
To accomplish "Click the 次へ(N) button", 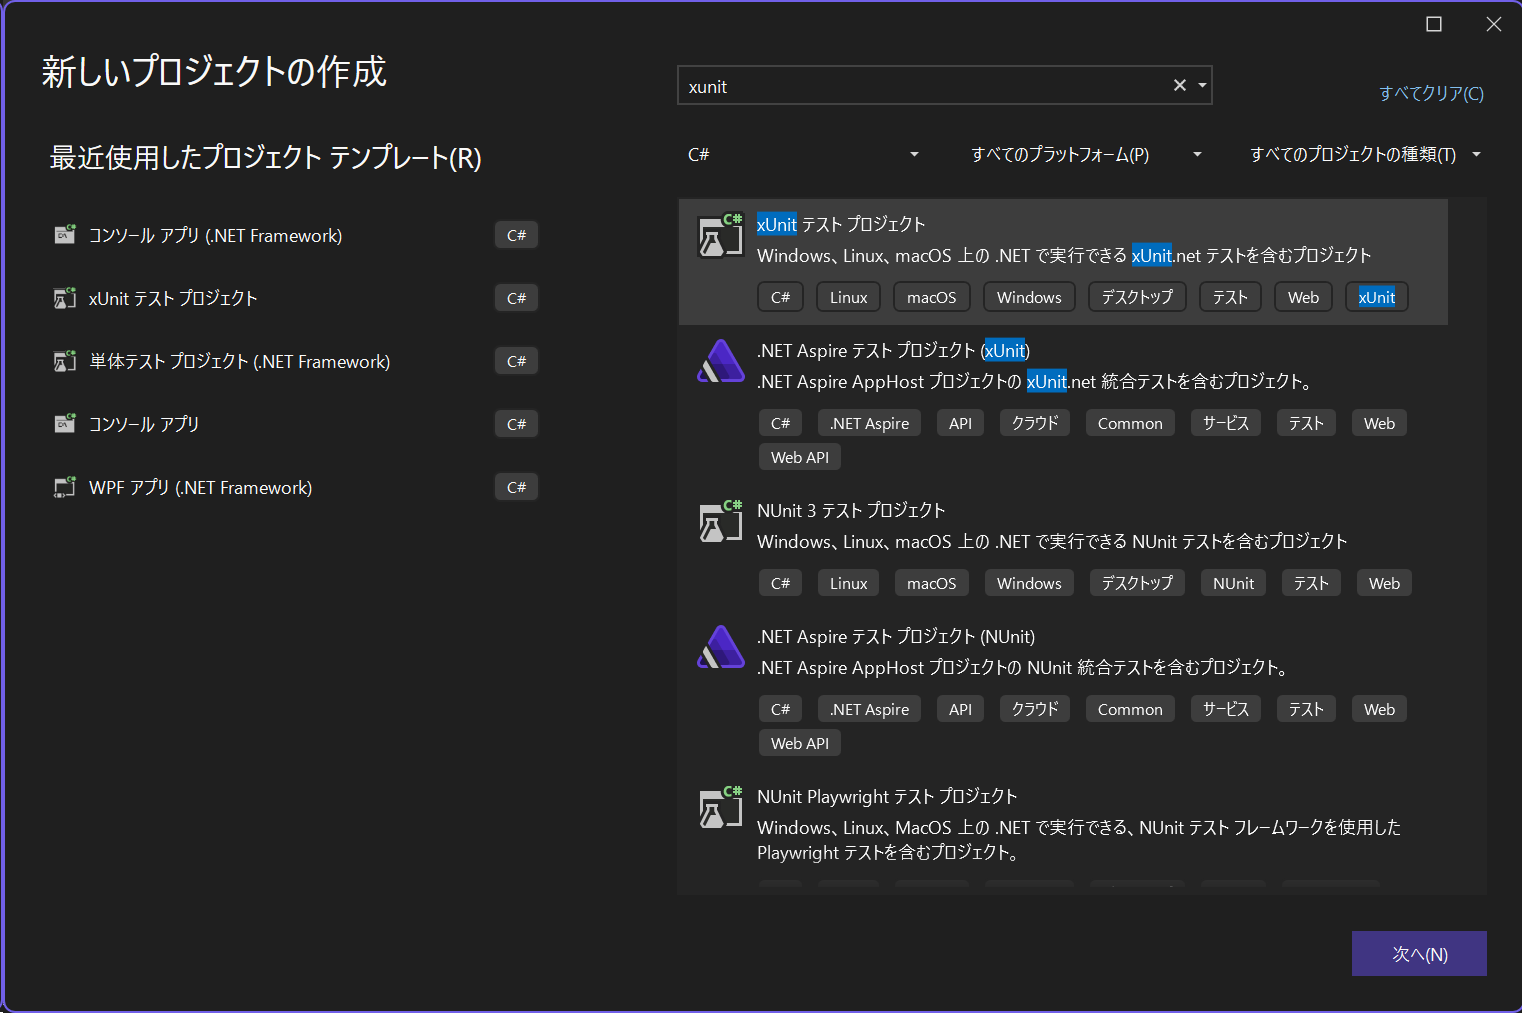I will pos(1419,954).
